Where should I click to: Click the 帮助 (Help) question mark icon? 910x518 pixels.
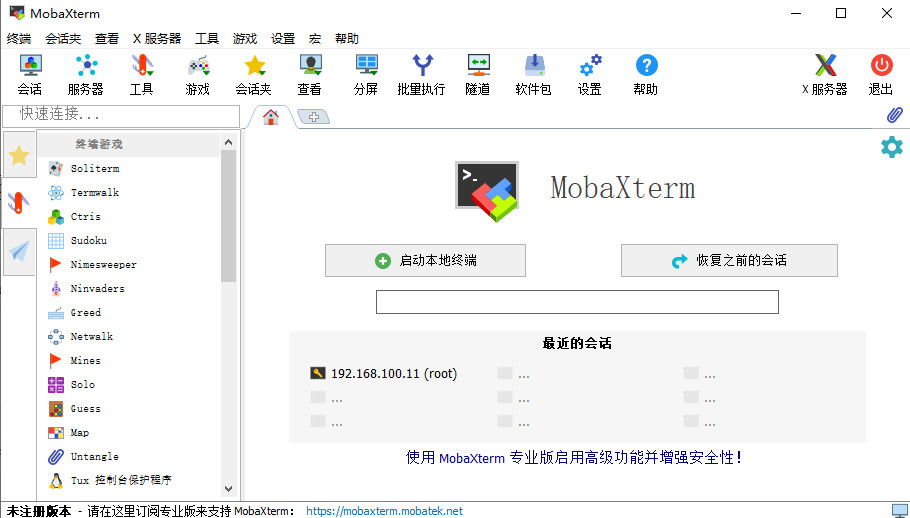point(646,75)
